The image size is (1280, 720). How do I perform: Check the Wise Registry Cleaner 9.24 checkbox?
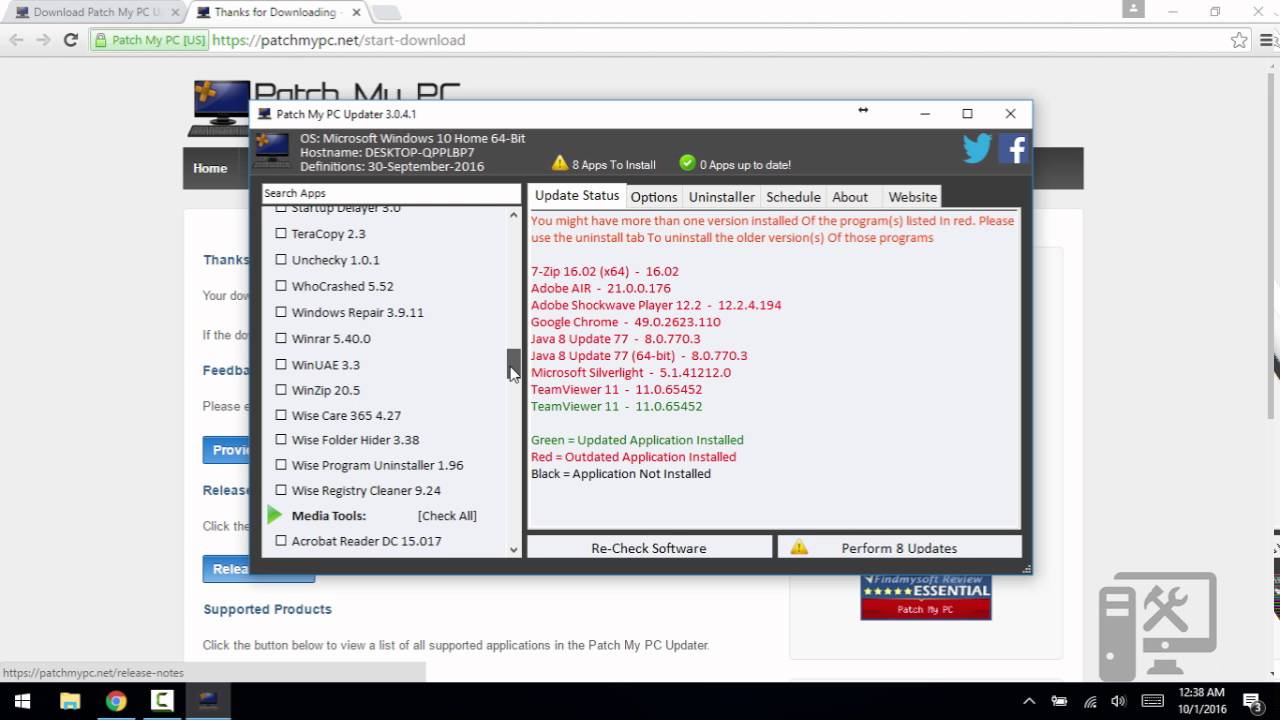[281, 490]
